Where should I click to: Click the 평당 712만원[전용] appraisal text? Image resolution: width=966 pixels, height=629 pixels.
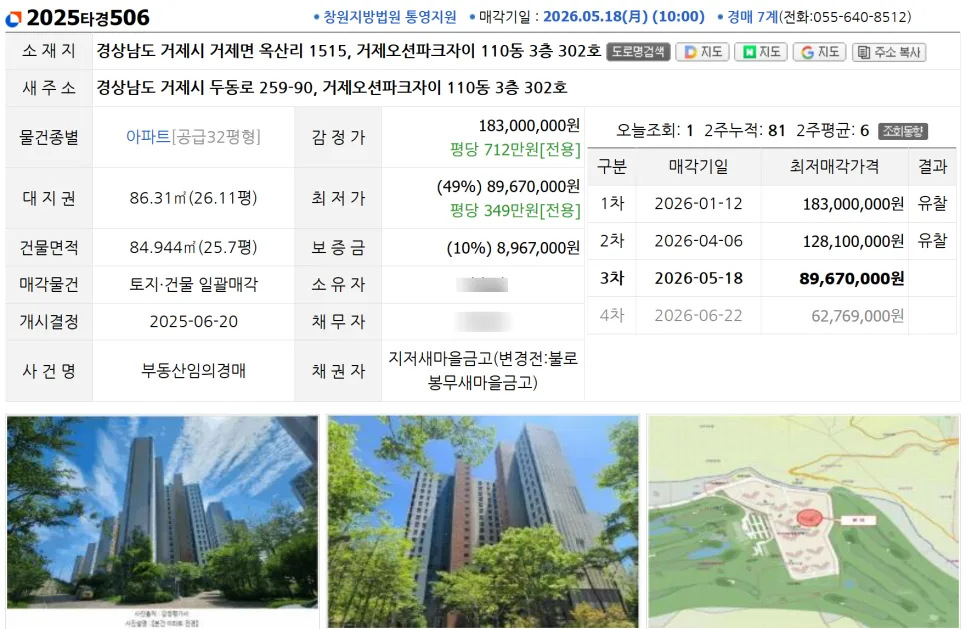pos(515,150)
